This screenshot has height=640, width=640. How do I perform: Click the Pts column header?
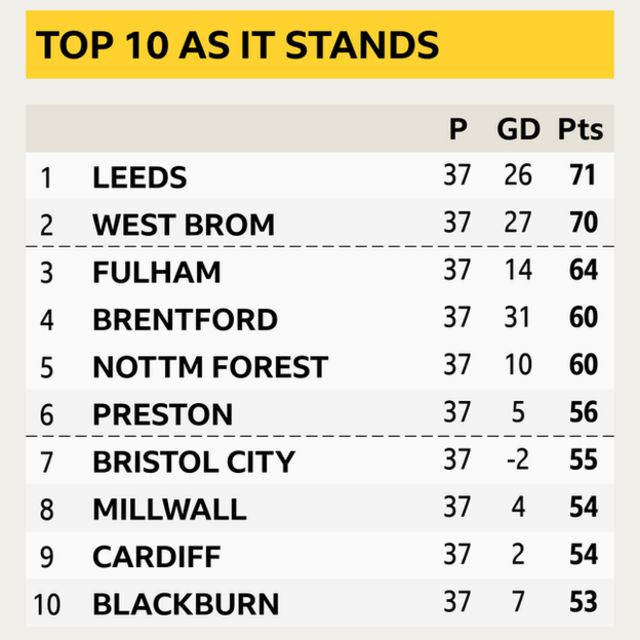[580, 129]
